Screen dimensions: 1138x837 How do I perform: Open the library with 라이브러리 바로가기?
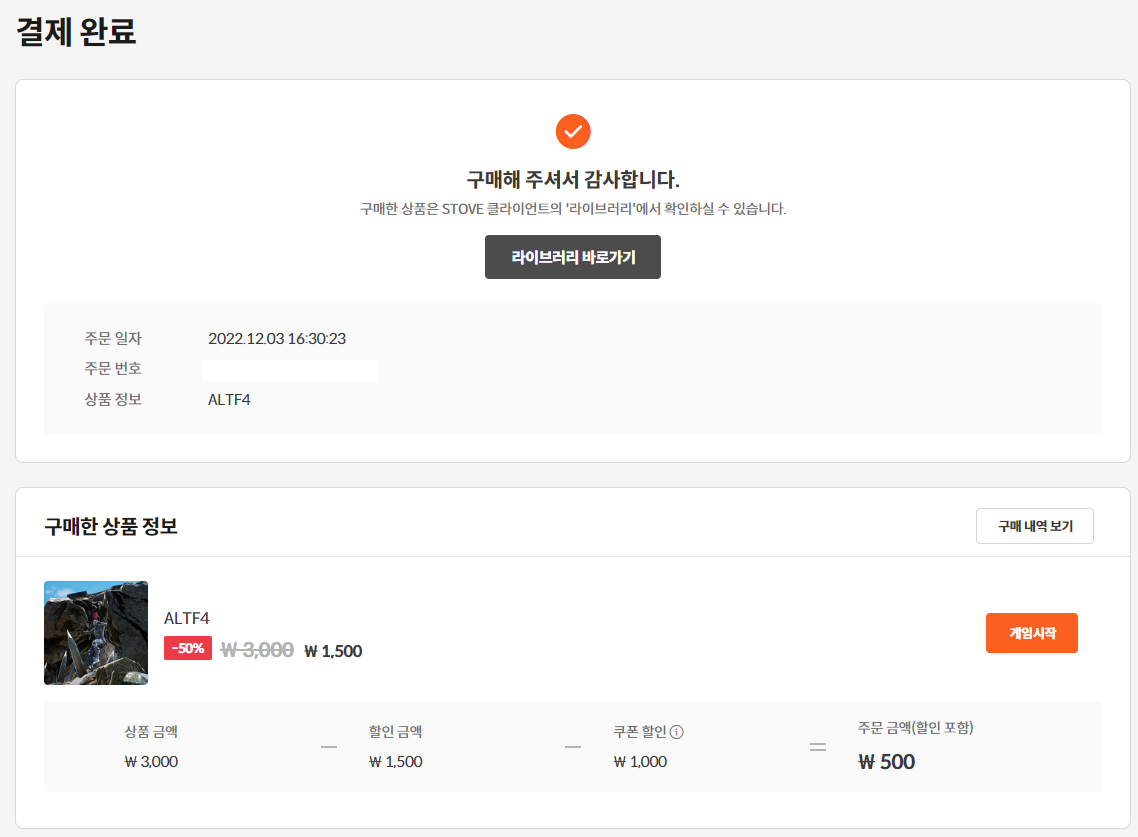click(573, 257)
